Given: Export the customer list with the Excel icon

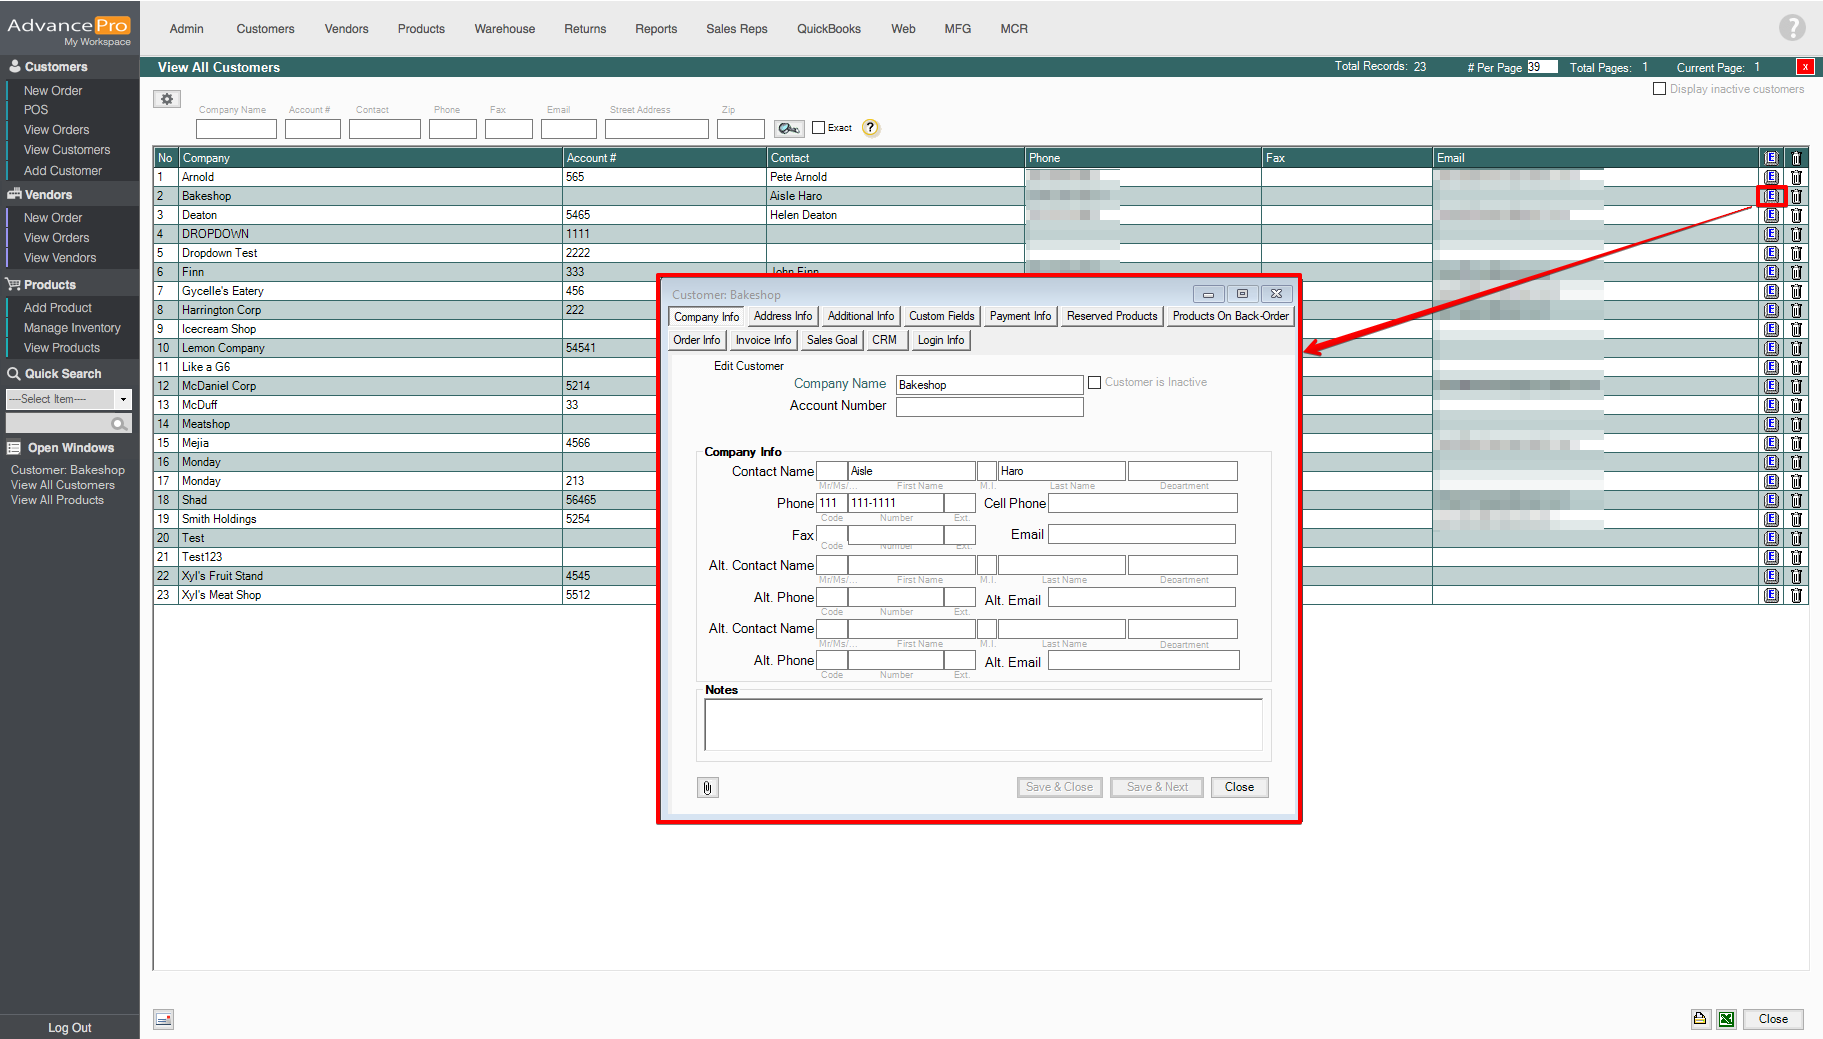Looking at the screenshot, I should click(x=1726, y=1019).
